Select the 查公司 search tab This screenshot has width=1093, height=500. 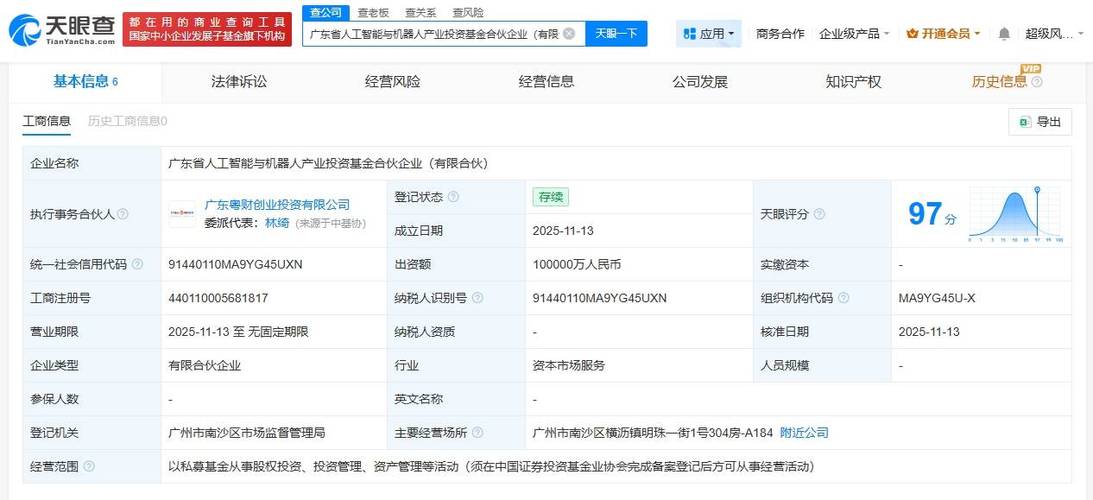(x=326, y=13)
